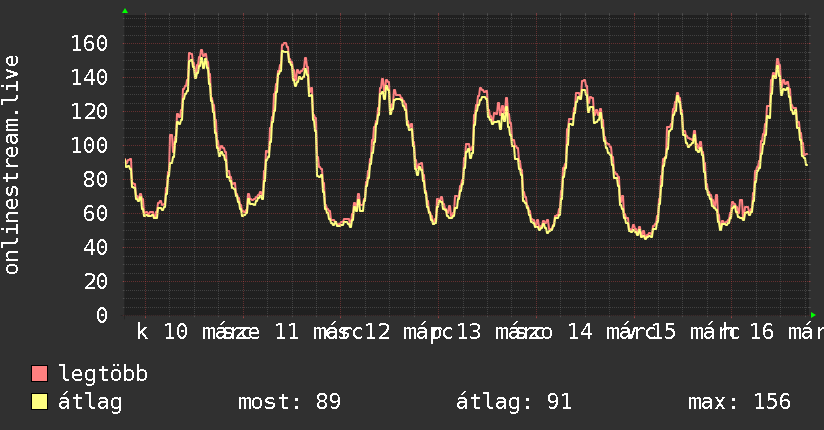Click the onlinestream.live vertical axis title
Image resolution: width=824 pixels, height=430 pixels.
(x=11, y=165)
